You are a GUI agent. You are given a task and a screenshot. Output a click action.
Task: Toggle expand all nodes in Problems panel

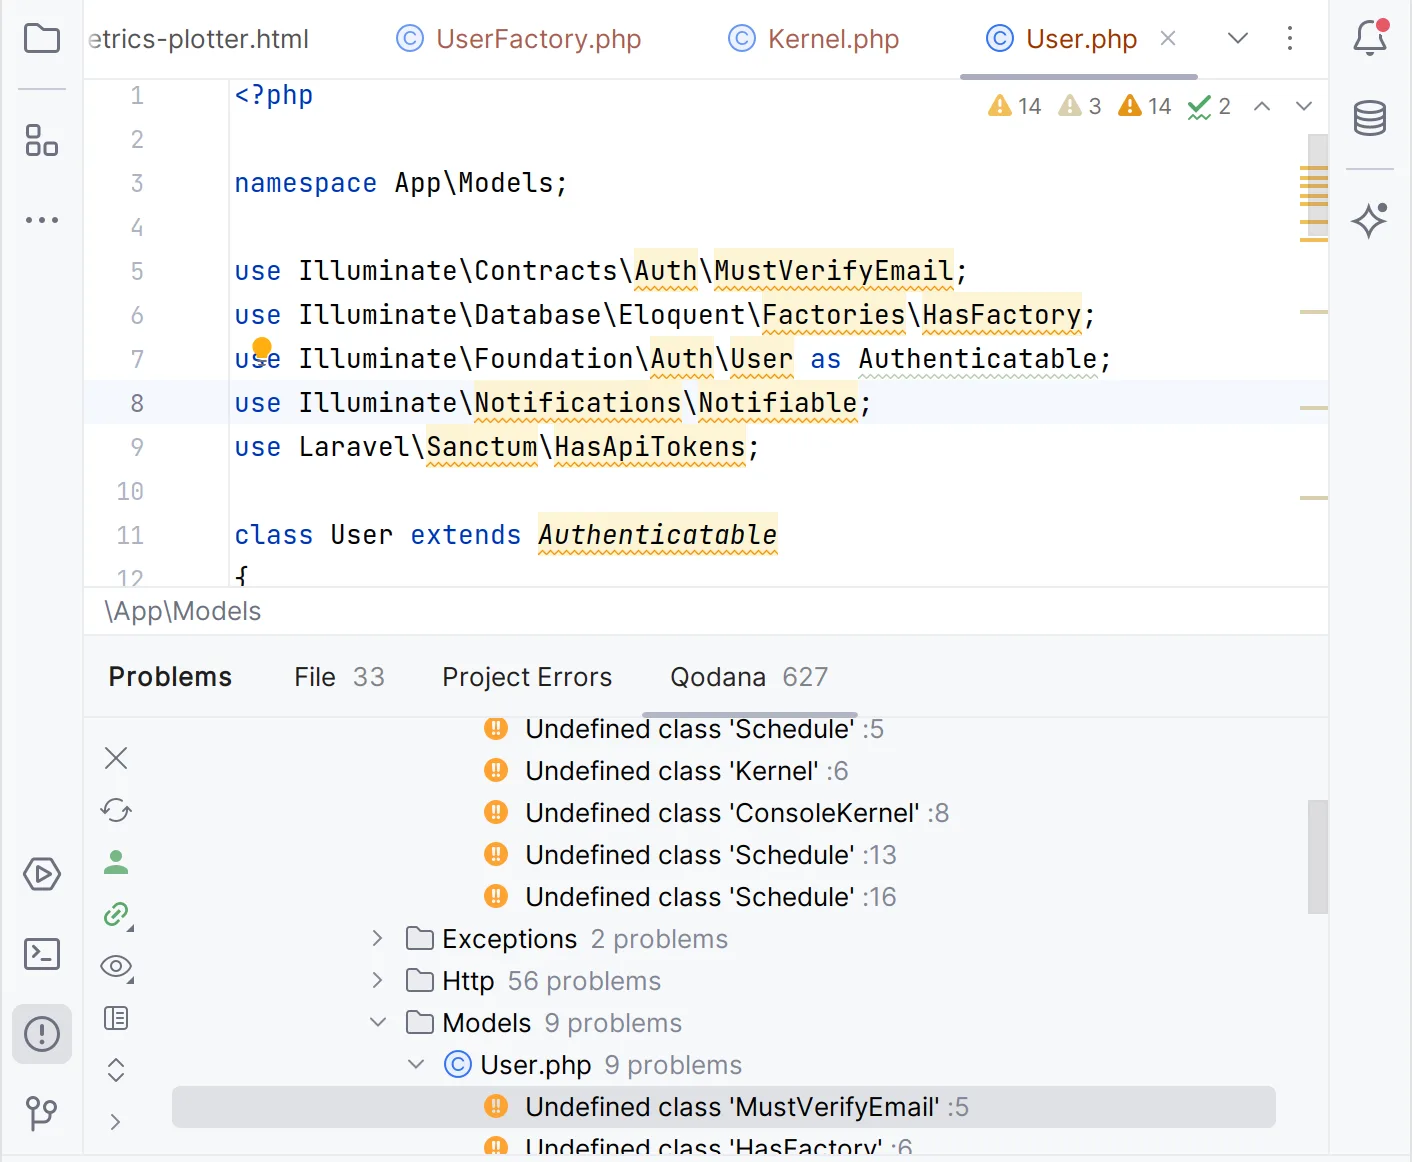[116, 1069]
